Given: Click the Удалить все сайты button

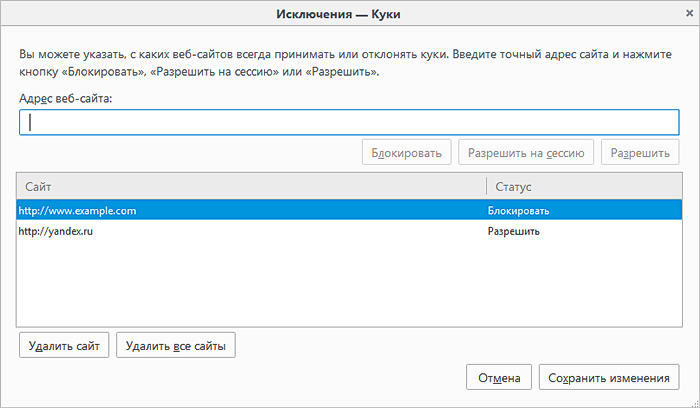Looking at the screenshot, I should [176, 346].
